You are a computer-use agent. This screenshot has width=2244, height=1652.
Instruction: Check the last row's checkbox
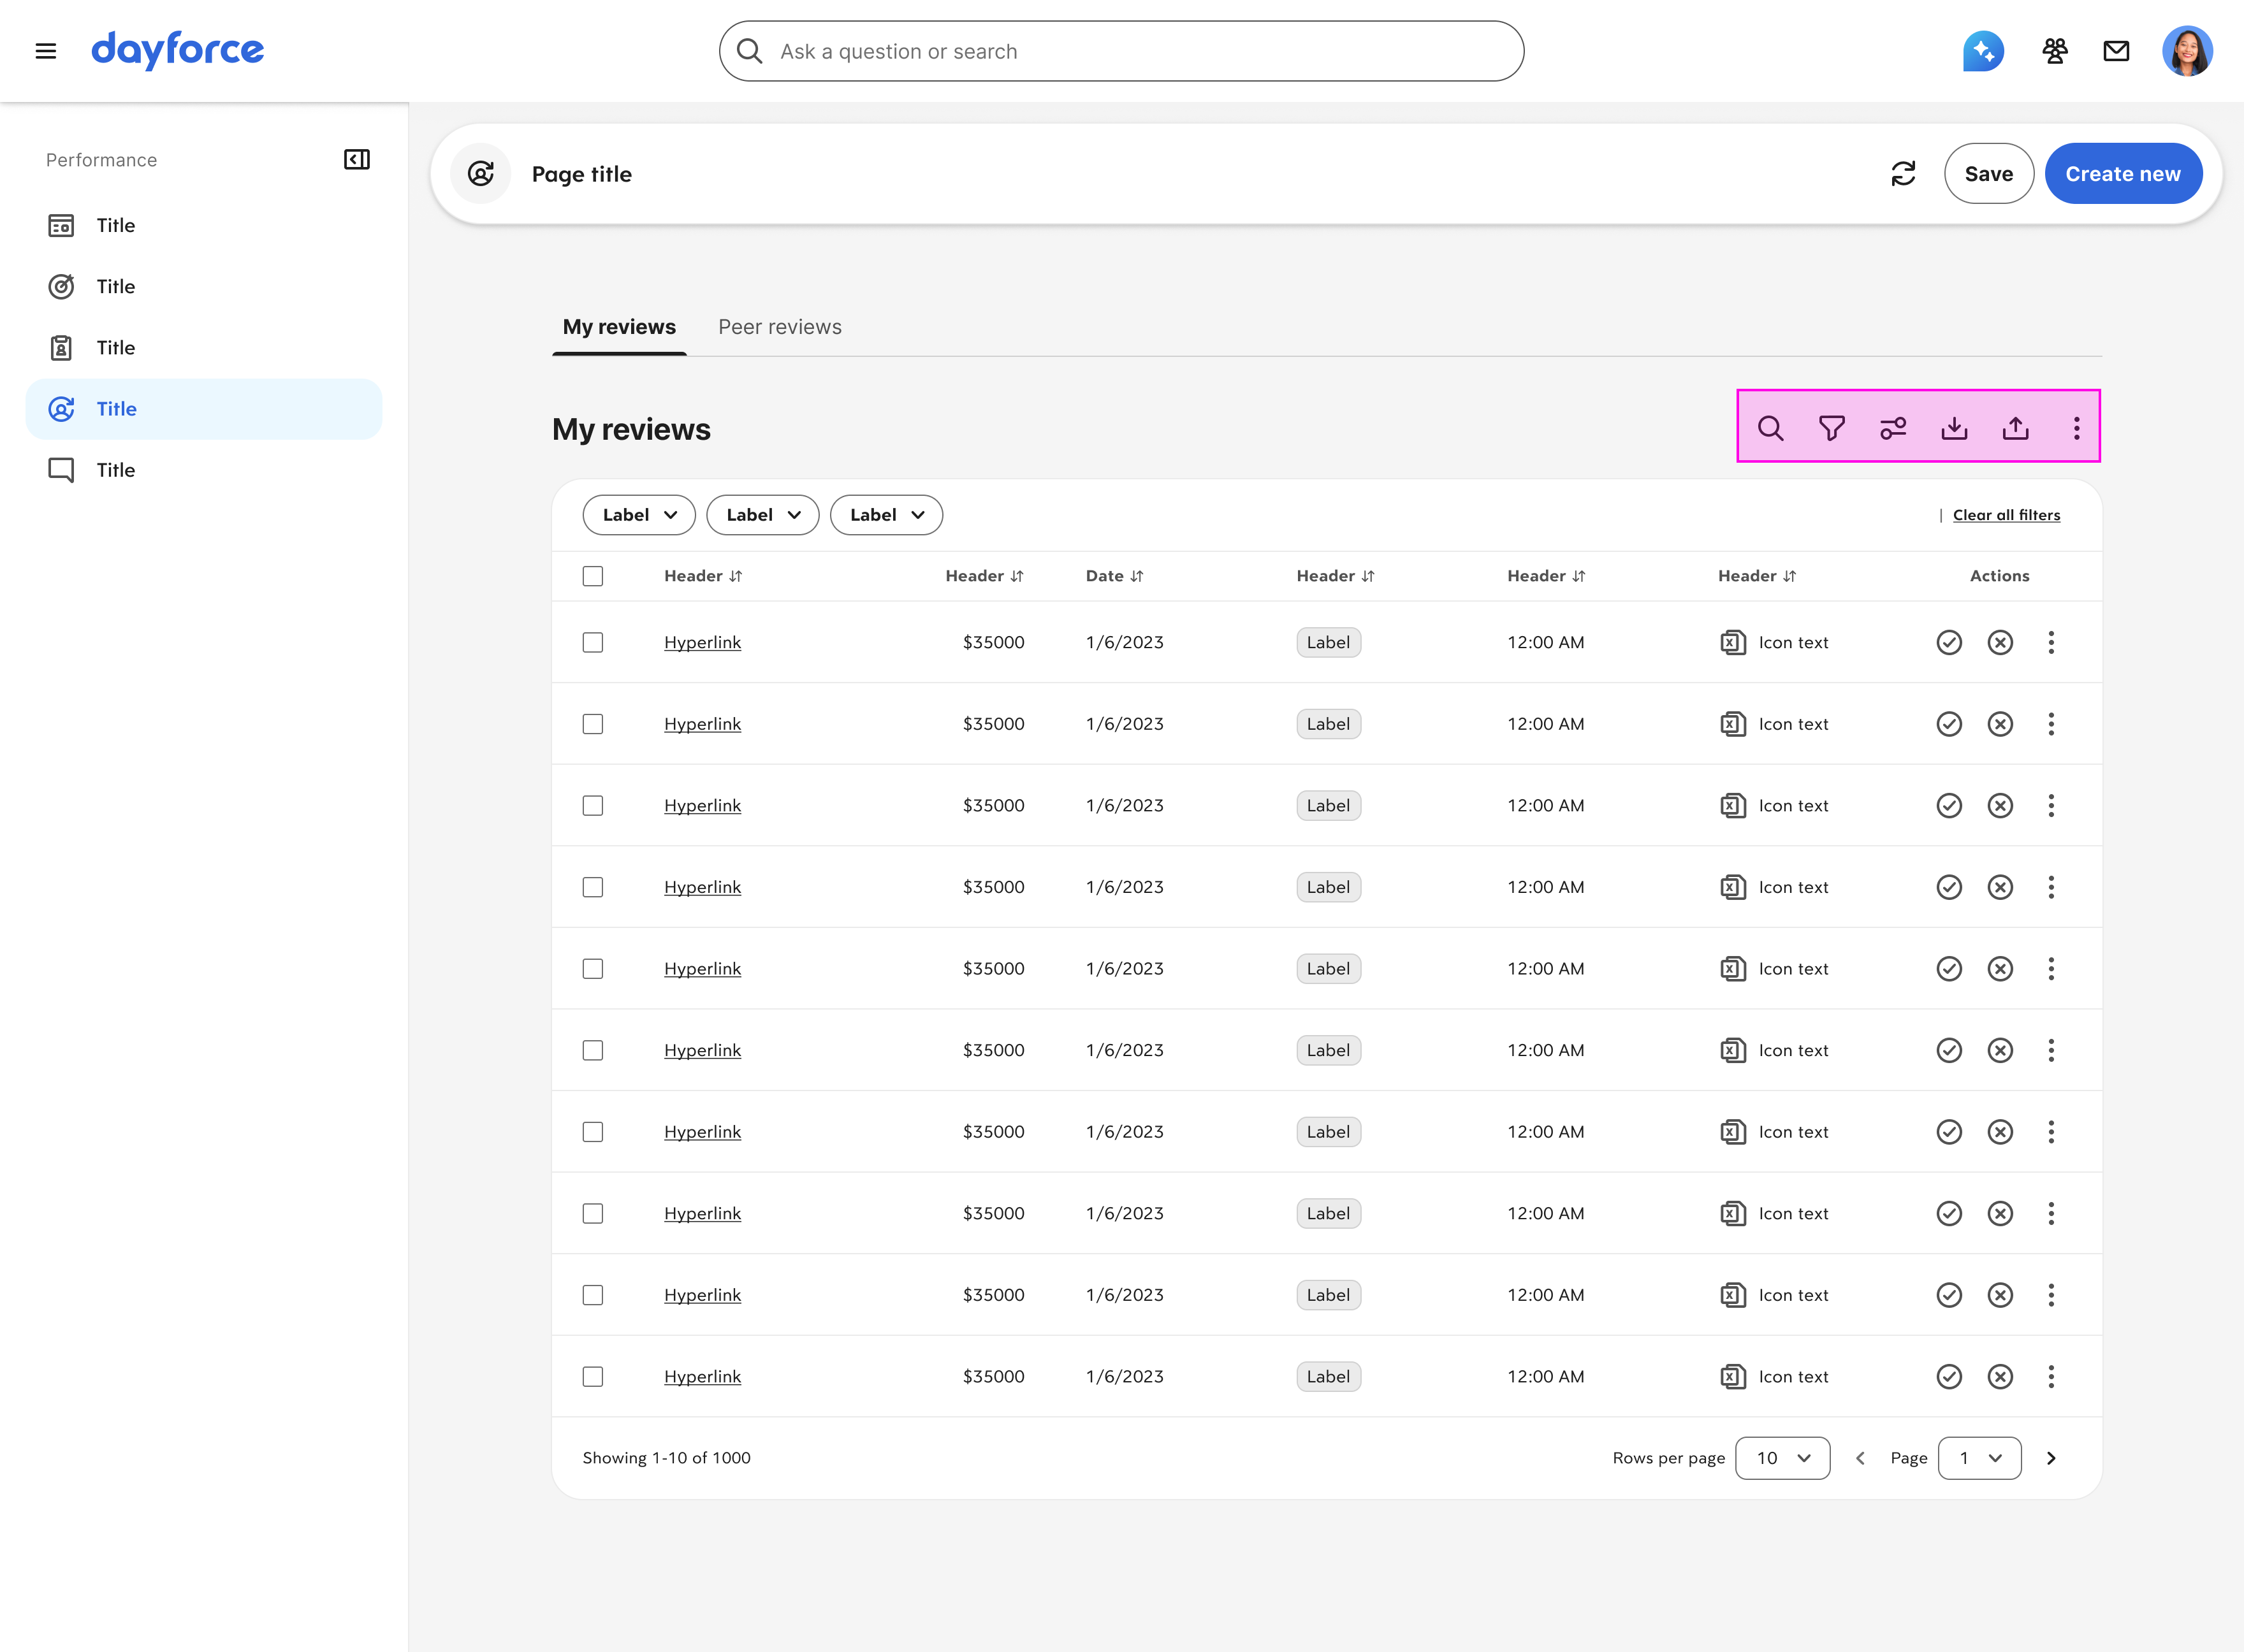pos(593,1377)
